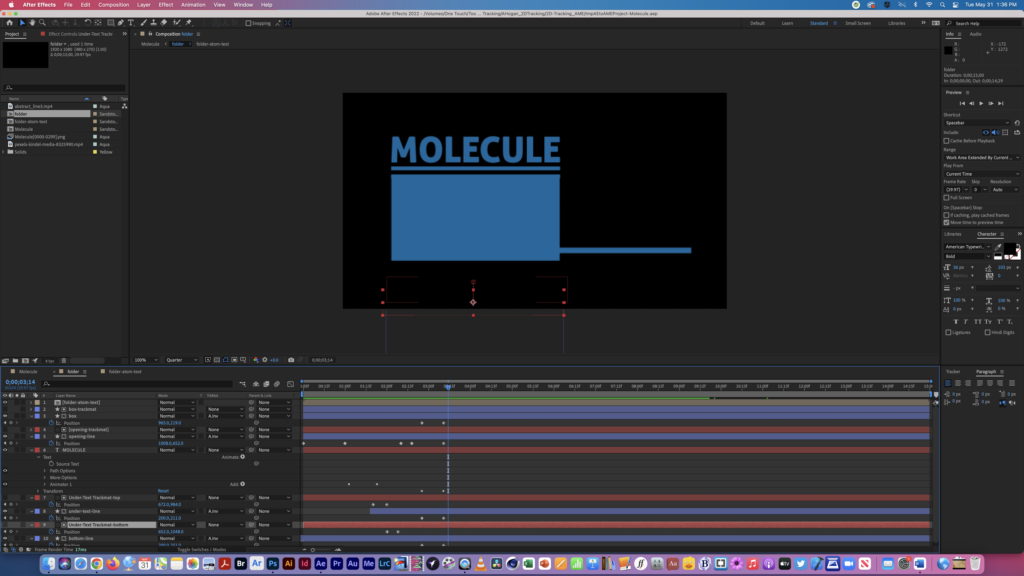This screenshot has height=576, width=1024.
Task: Switch to the Audio panel tab
Action: coord(975,34)
